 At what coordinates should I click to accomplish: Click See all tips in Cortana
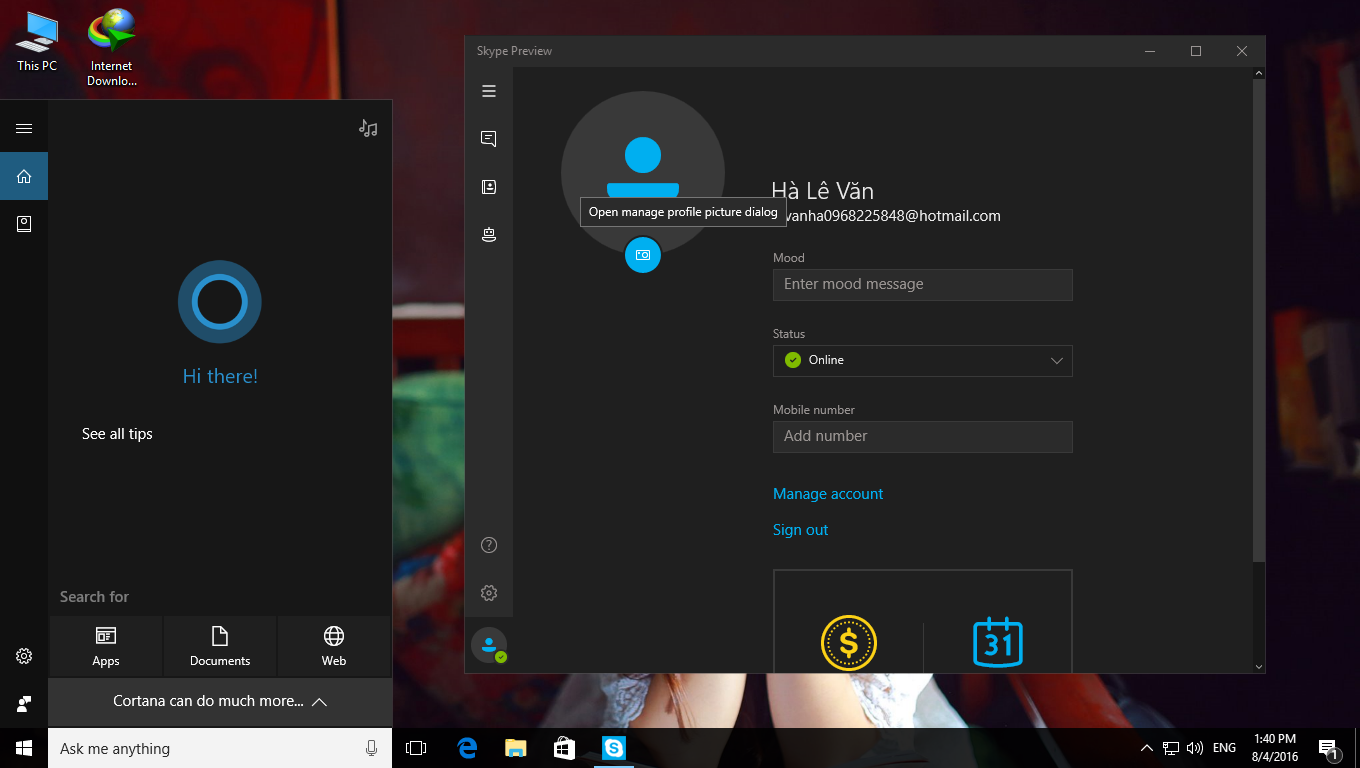tap(117, 434)
